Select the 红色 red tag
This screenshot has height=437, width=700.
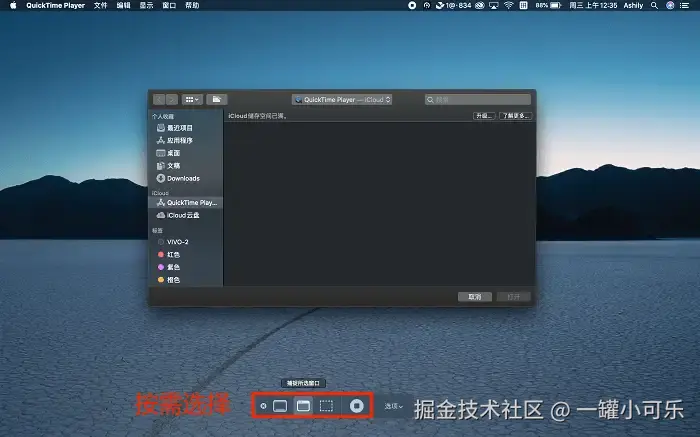(185, 254)
